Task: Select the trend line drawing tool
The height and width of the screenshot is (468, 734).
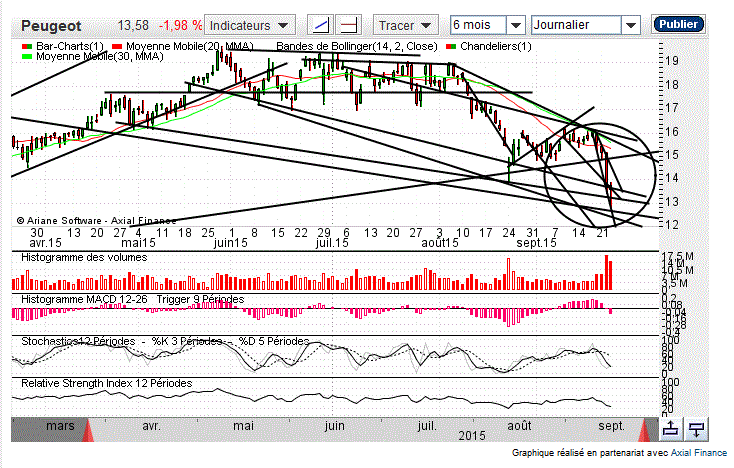Action: pyautogui.click(x=321, y=25)
